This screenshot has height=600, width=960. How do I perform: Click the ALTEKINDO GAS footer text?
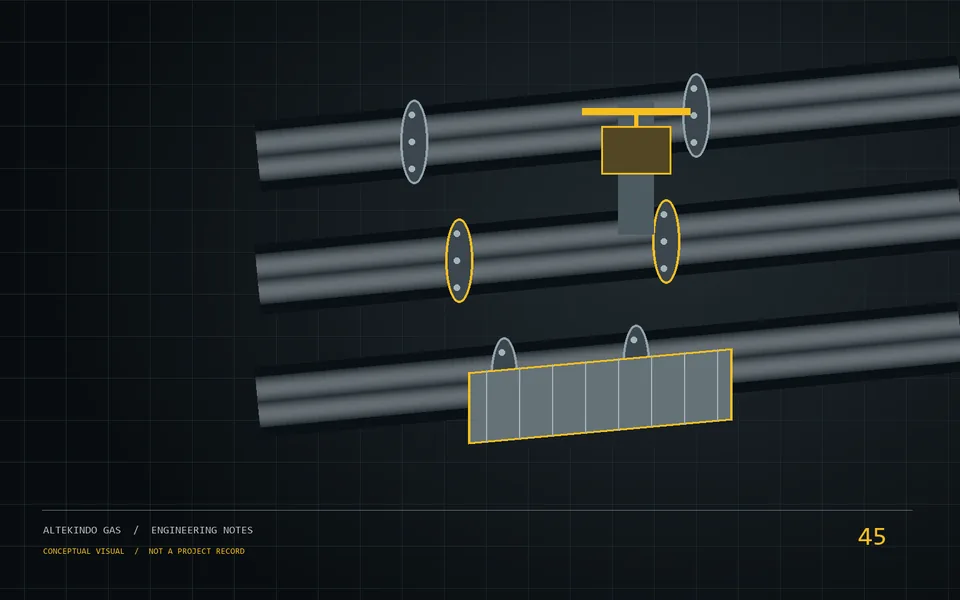click(x=82, y=530)
